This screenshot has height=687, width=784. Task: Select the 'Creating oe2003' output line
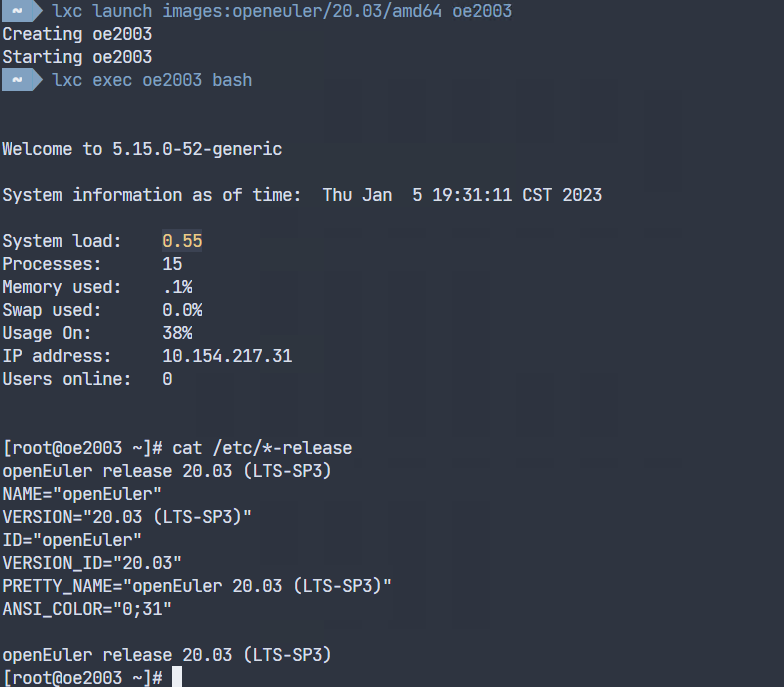point(77,34)
